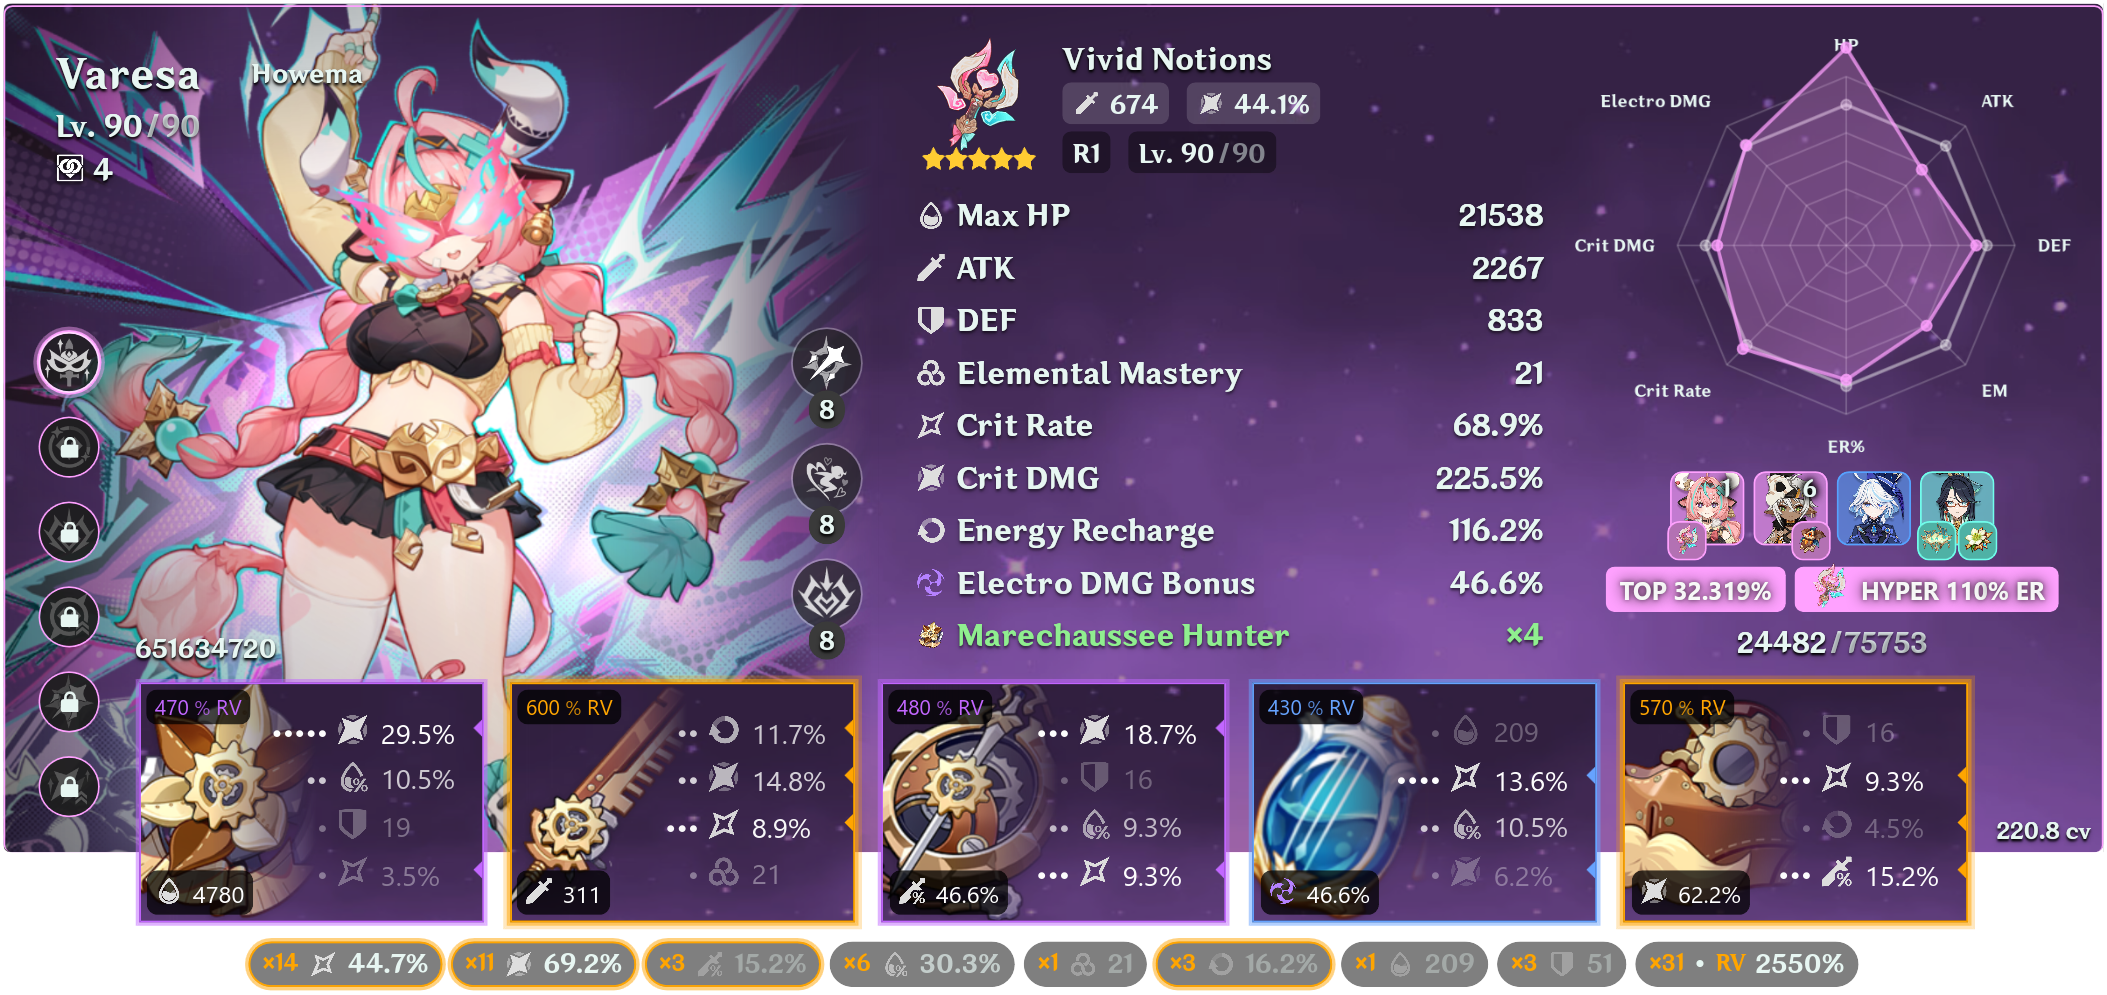Image resolution: width=2107 pixels, height=995 pixels.
Task: Select the normal attack talent icon
Action: (826, 363)
